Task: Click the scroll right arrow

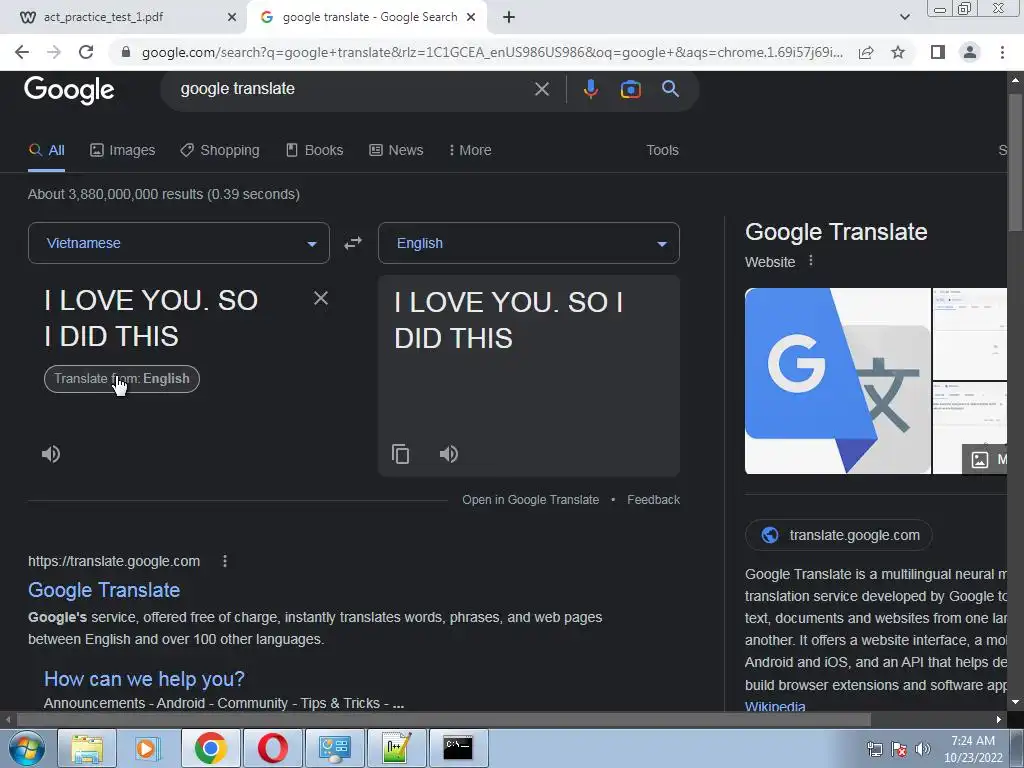Action: [999, 720]
